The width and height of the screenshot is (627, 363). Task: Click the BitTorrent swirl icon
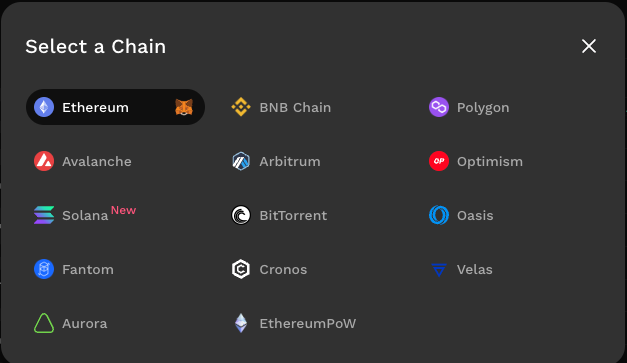click(x=241, y=215)
